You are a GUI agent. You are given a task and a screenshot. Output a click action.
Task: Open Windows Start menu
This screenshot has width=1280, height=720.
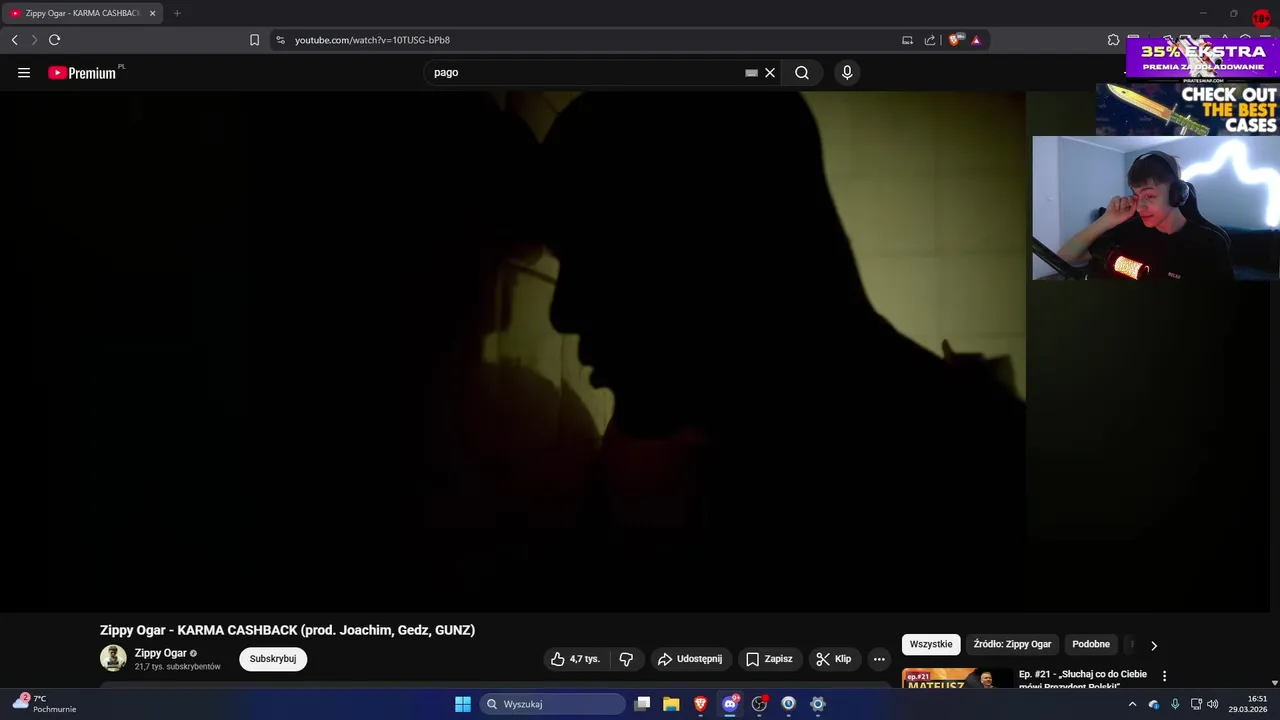click(x=463, y=704)
